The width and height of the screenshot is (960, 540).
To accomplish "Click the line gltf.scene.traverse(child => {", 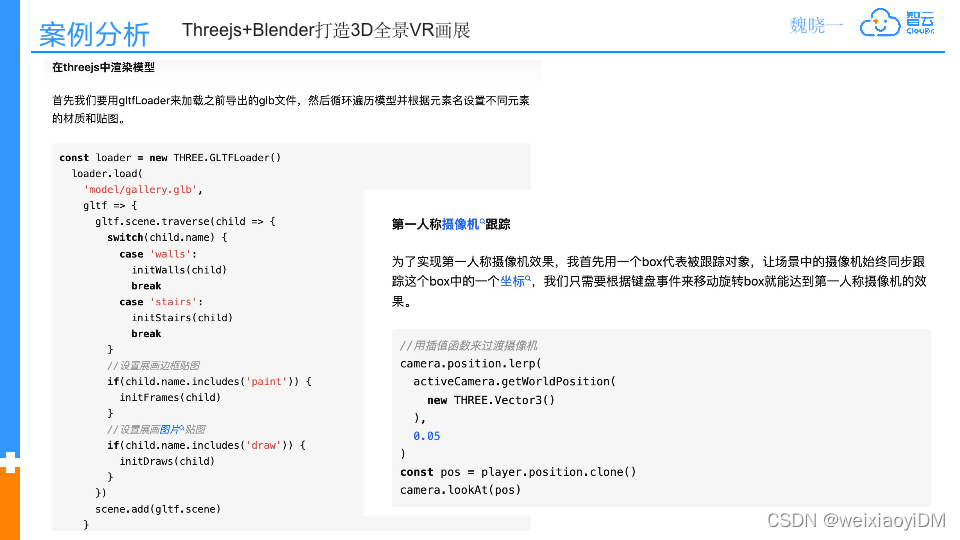I will tap(186, 221).
